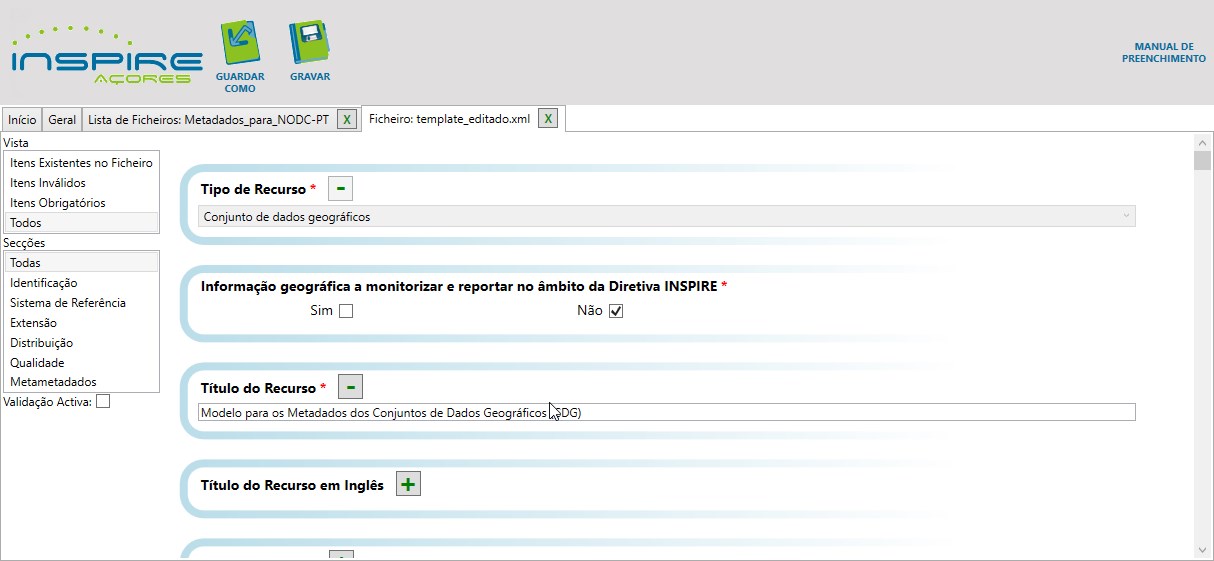
Task: Open the Tipo de Recurso dropdown
Action: click(666, 216)
